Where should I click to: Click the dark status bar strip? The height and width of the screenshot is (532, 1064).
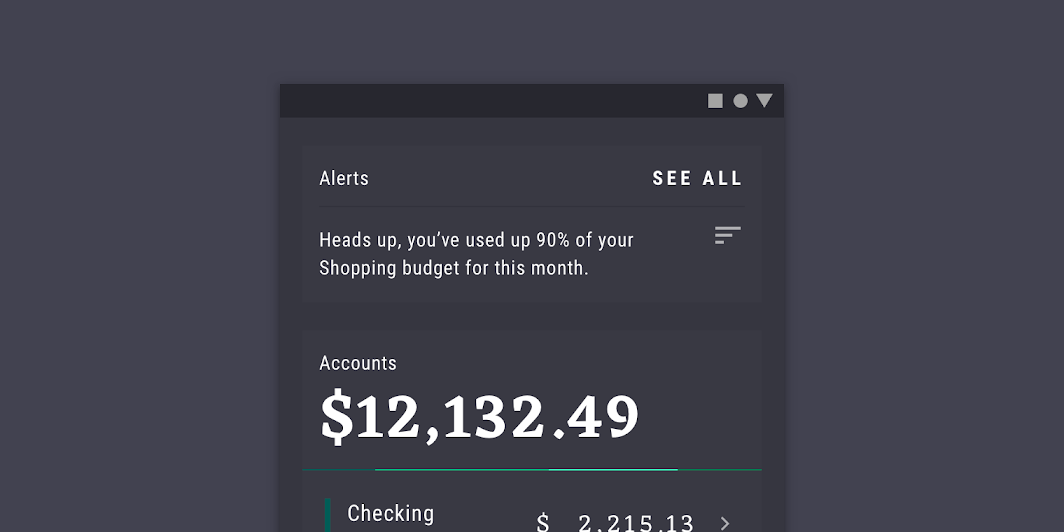click(532, 101)
